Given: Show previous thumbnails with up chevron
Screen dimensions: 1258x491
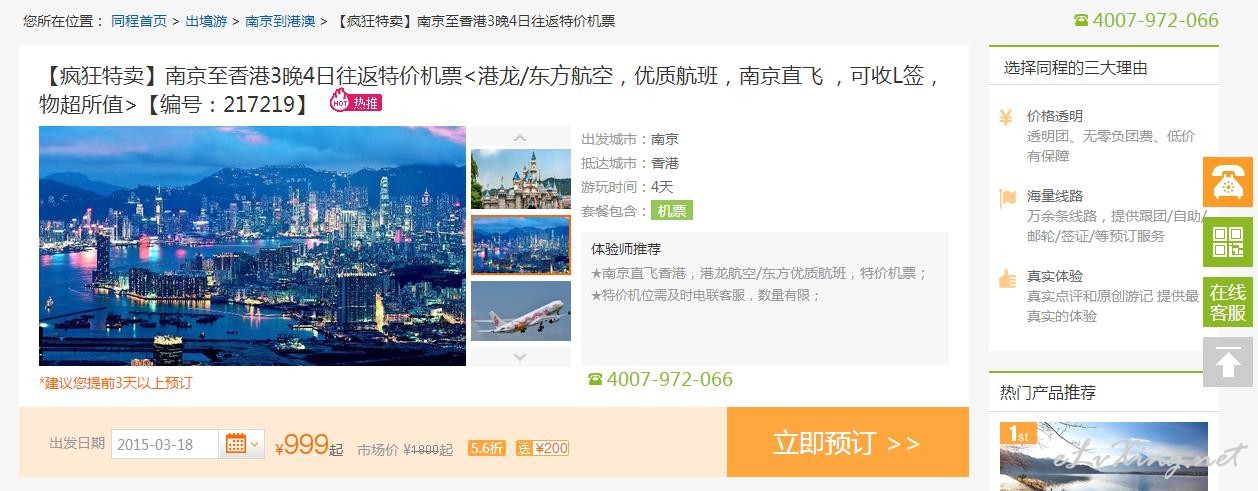Looking at the screenshot, I should pyautogui.click(x=520, y=137).
